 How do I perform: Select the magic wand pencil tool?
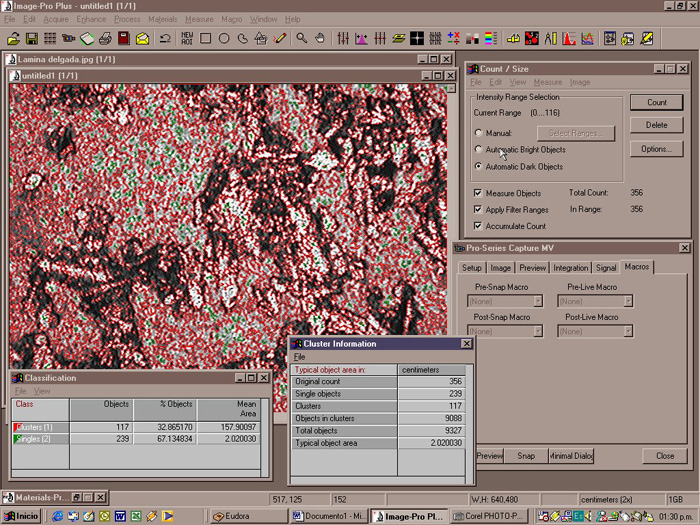pyautogui.click(x=280, y=39)
